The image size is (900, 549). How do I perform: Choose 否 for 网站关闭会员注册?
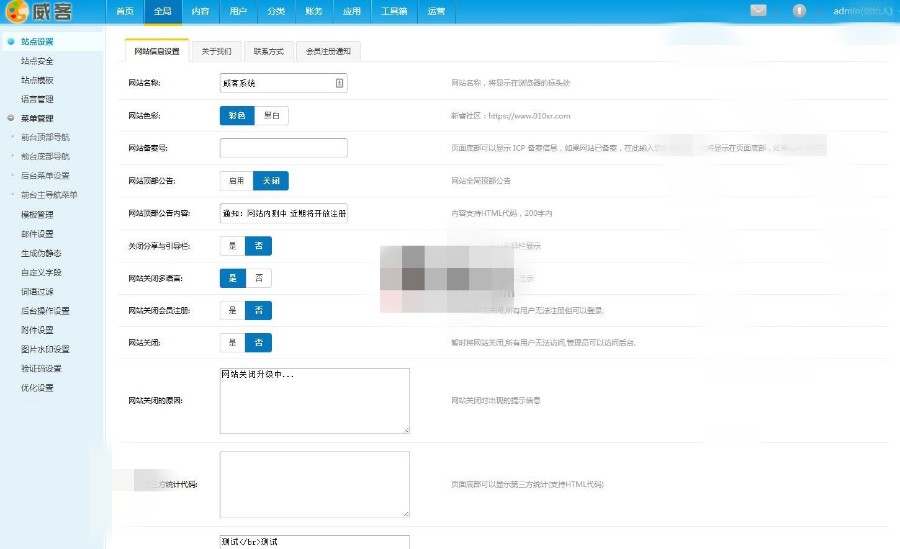click(259, 310)
